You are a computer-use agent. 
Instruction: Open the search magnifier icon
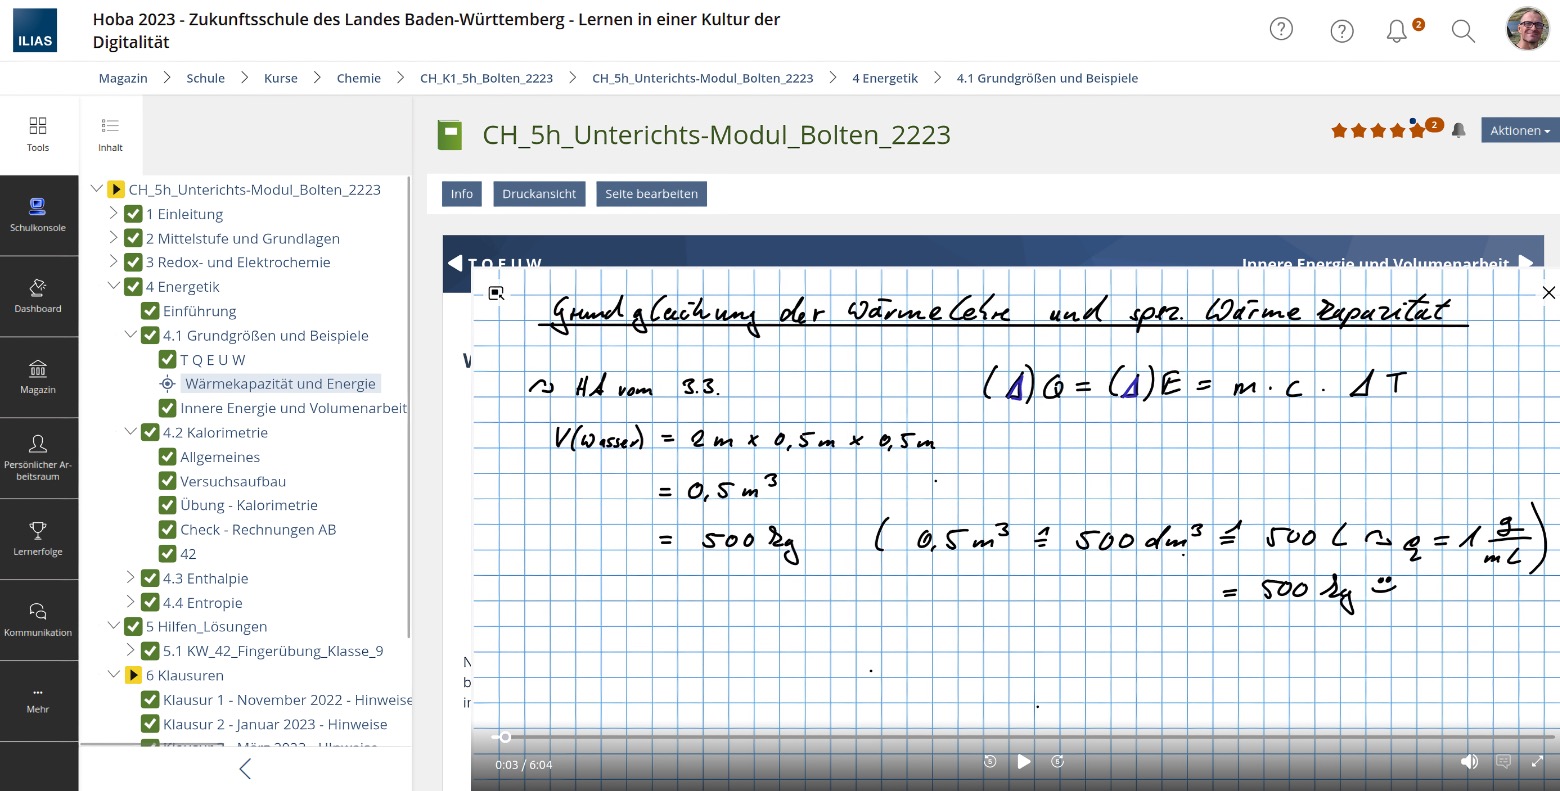tap(1463, 31)
